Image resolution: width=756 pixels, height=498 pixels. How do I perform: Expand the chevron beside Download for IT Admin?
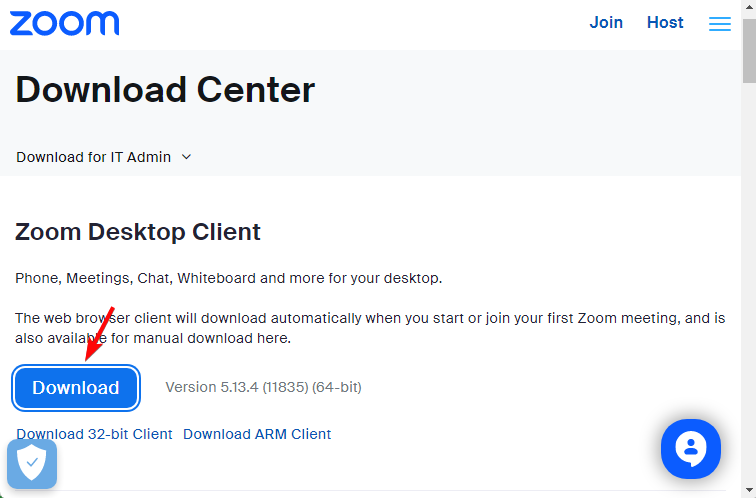[x=187, y=157]
